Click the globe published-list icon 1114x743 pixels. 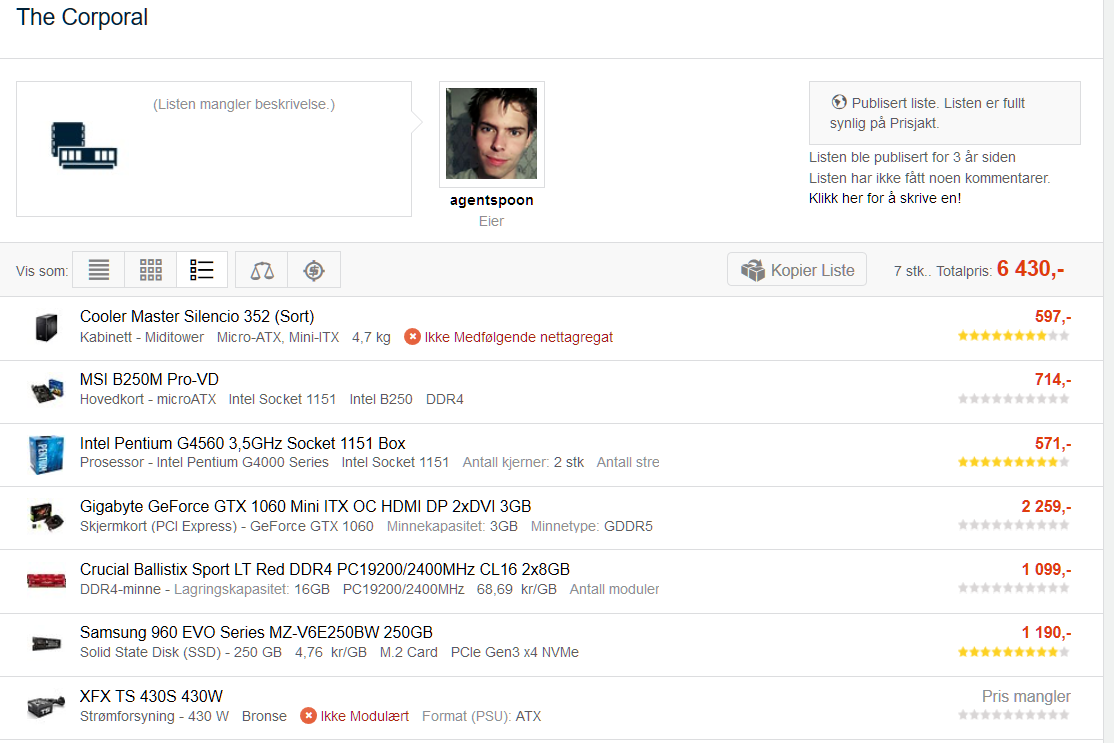(x=839, y=102)
